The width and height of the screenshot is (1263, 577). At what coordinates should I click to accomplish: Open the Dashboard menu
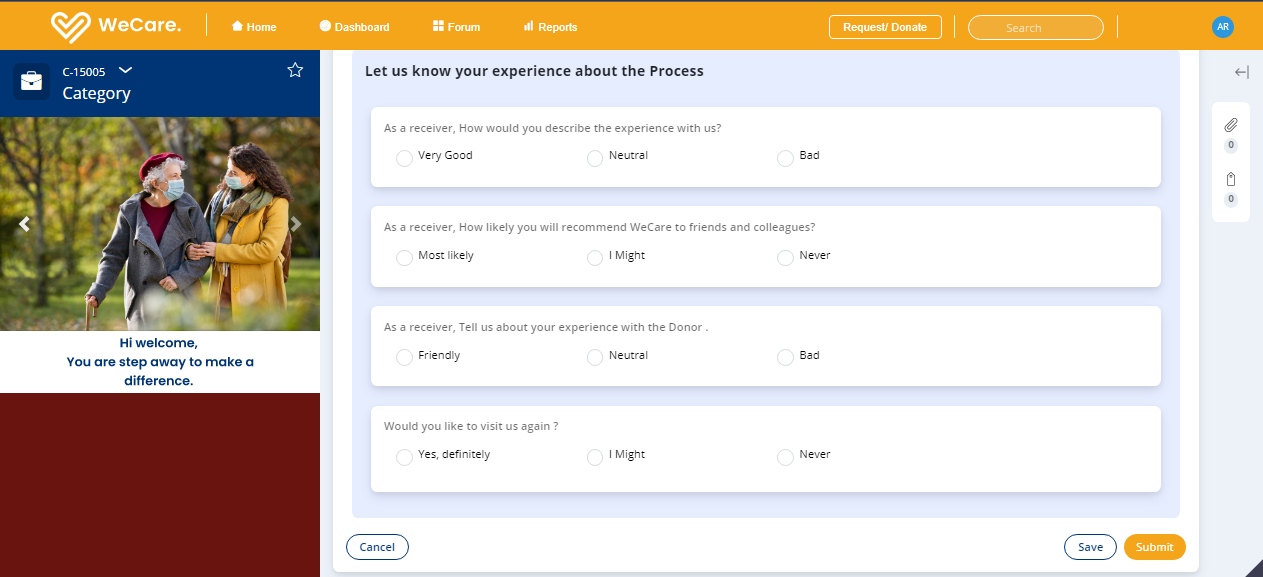point(354,27)
